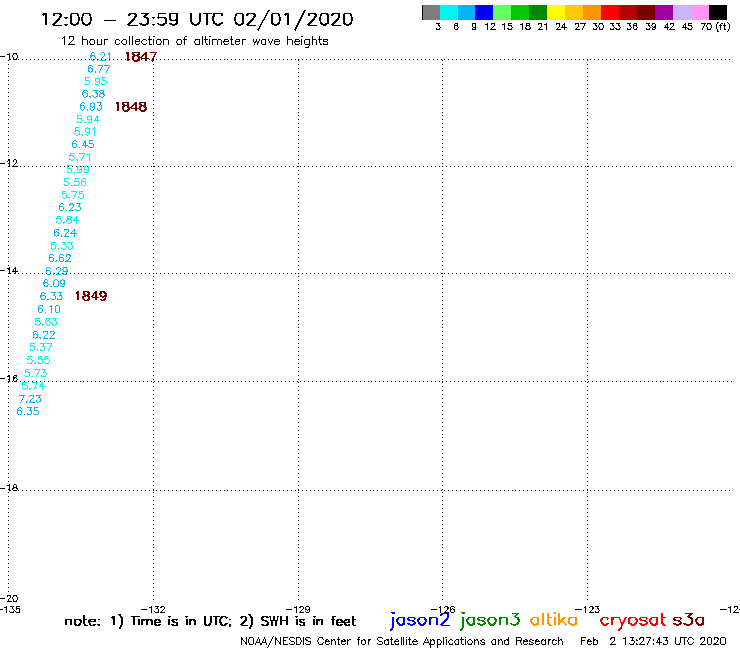Click wave height value 6.77
Screen dimensions: 740x650
click(99, 69)
